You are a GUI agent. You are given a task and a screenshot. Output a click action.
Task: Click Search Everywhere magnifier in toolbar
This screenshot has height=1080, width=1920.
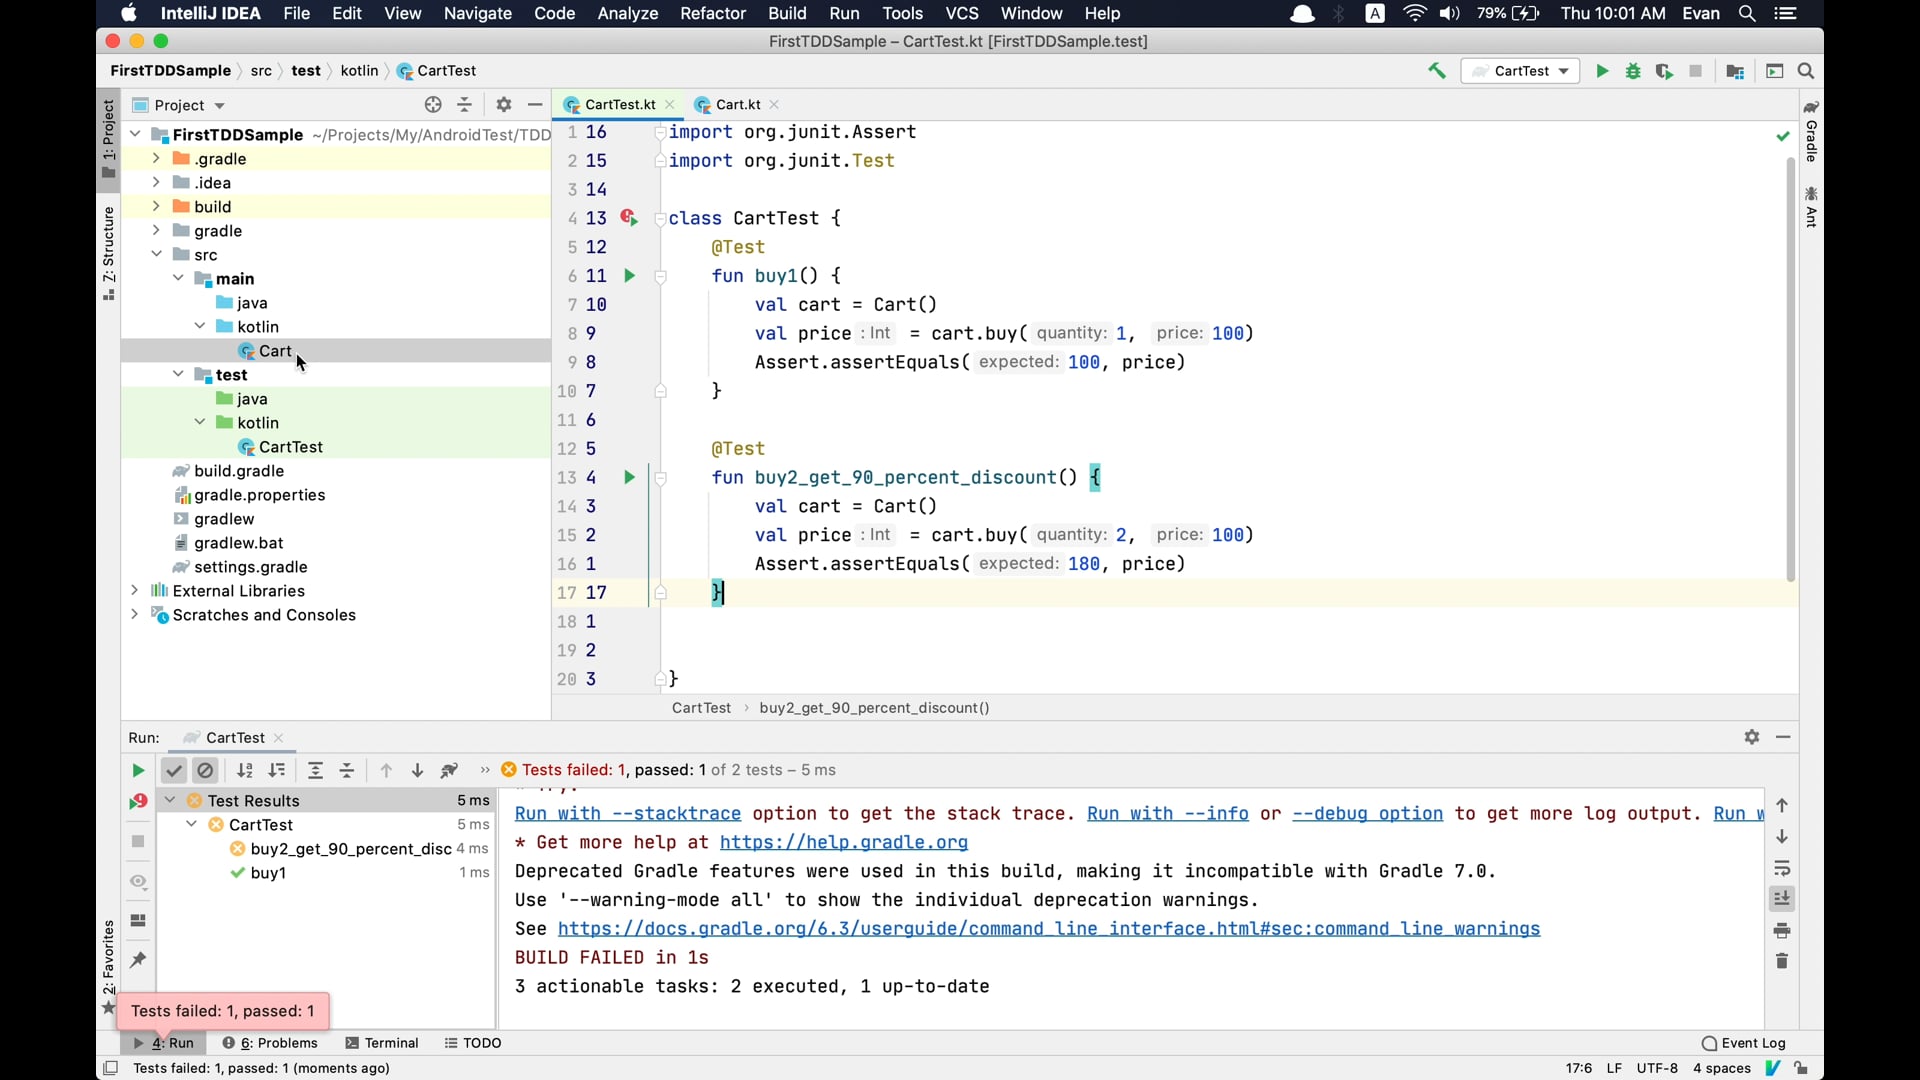(1806, 71)
